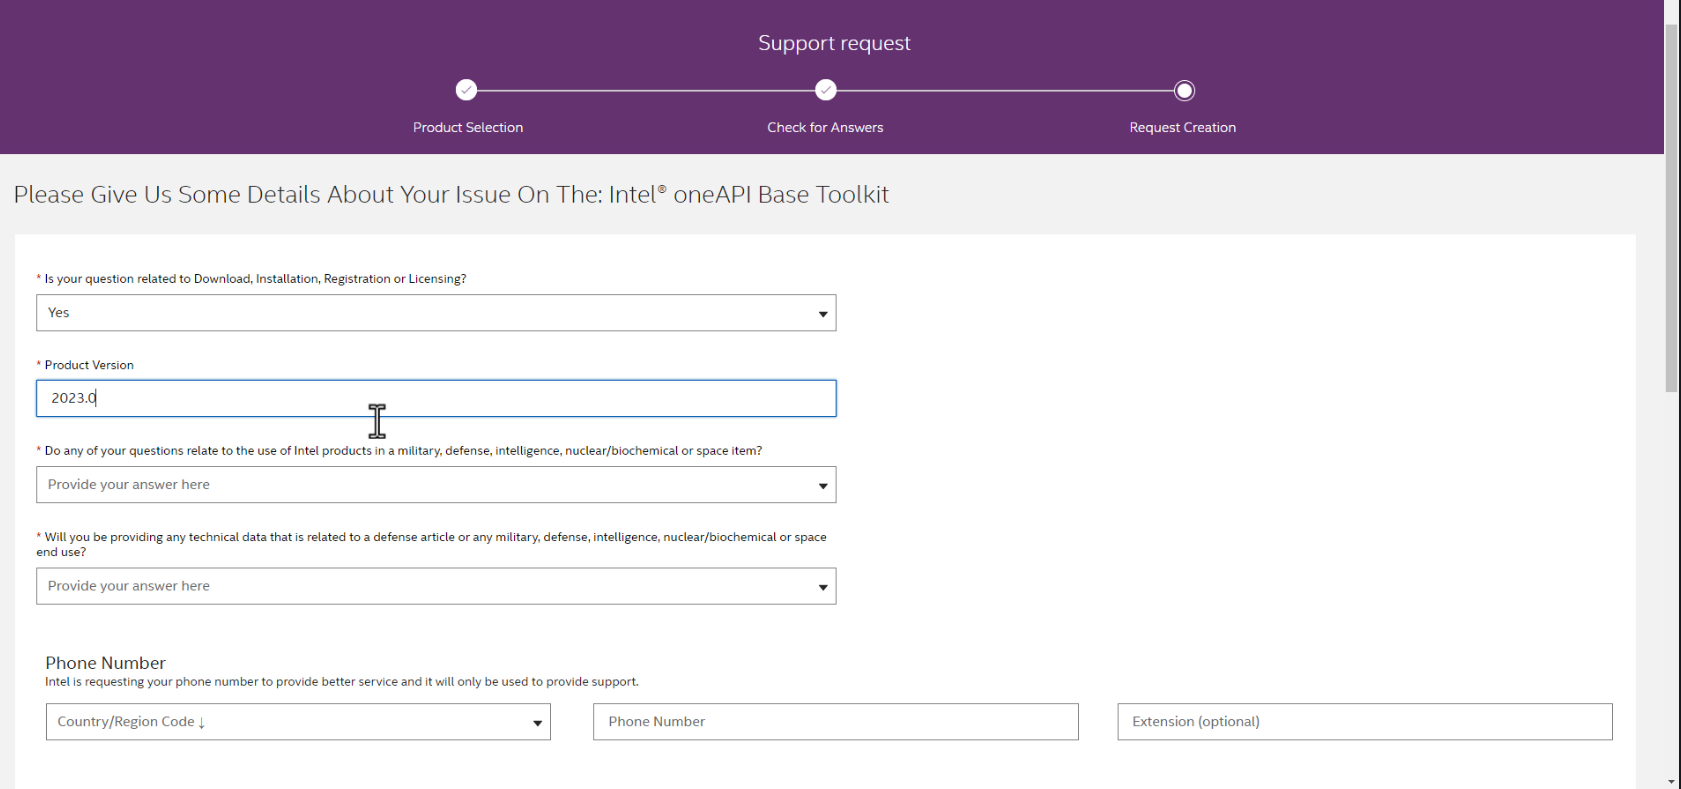Click the vertical scrollbar thumb
The height and width of the screenshot is (789, 1681).
tap(1672, 208)
